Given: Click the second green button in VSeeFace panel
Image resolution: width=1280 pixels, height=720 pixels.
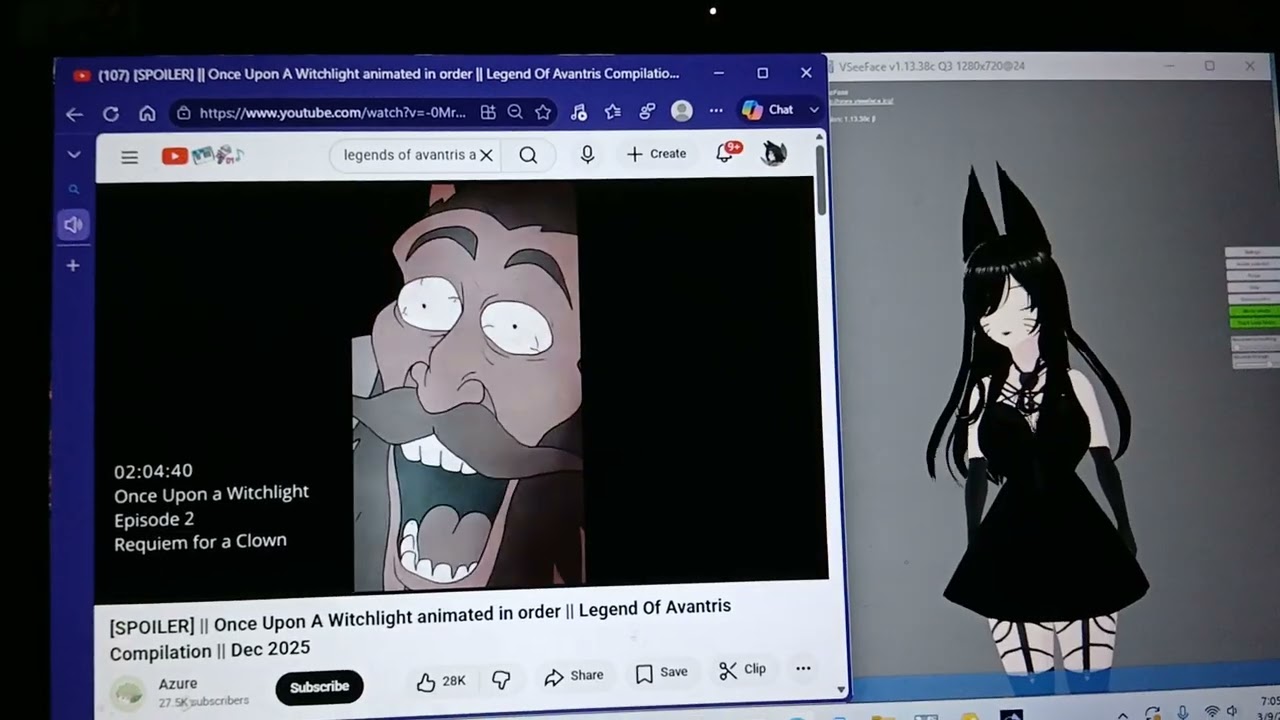Looking at the screenshot, I should (1254, 323).
